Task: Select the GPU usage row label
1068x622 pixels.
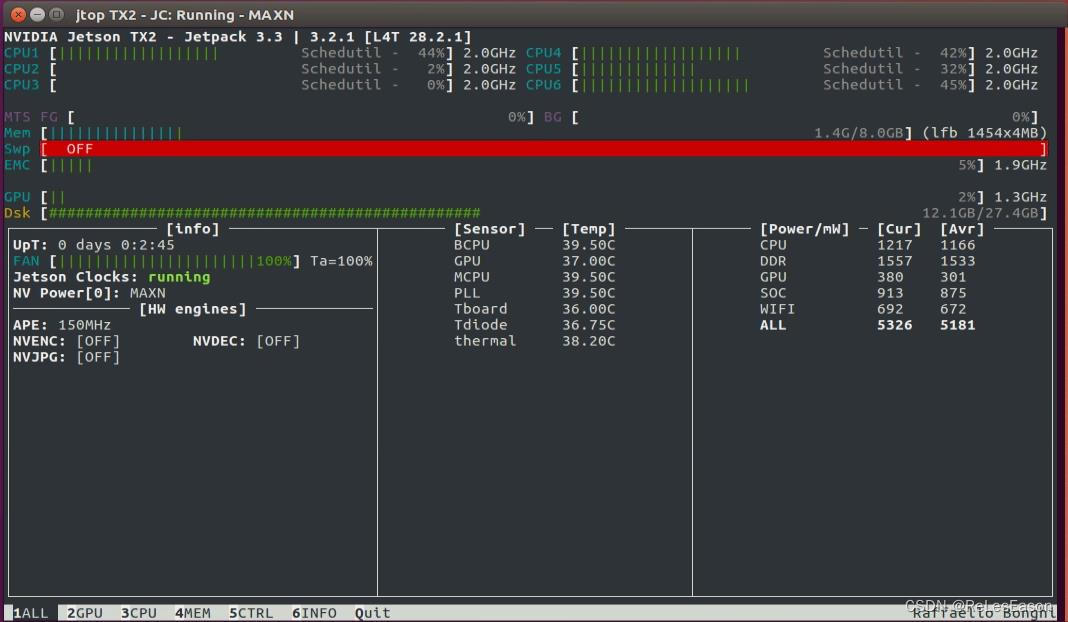Action: pyautogui.click(x=17, y=197)
